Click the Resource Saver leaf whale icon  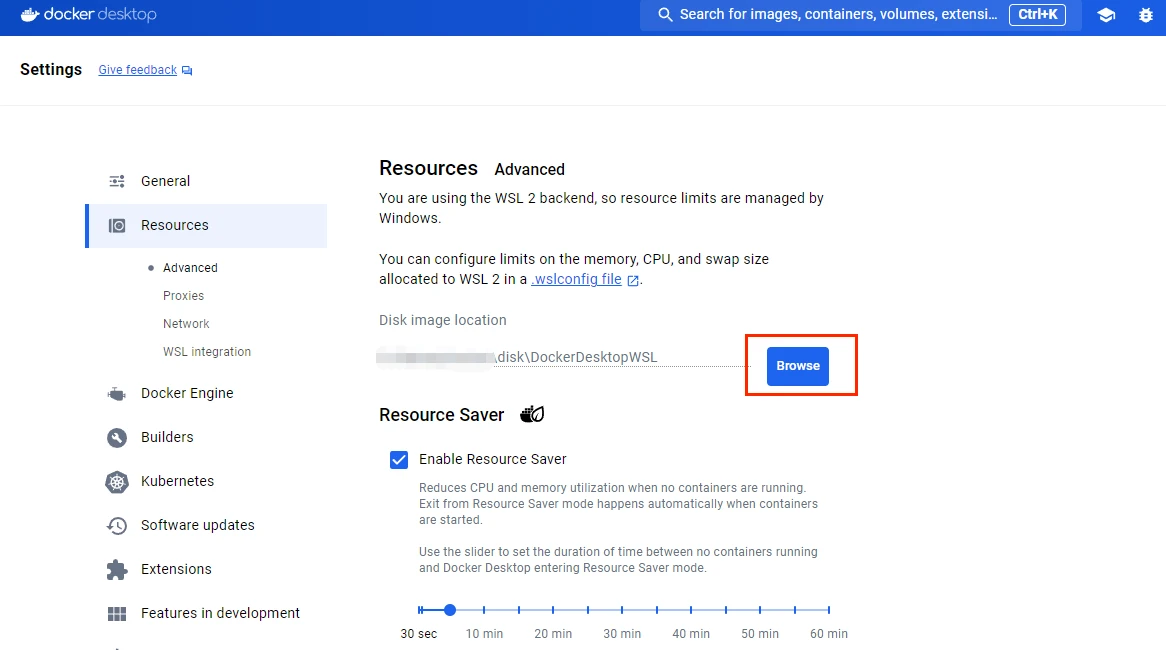[532, 414]
